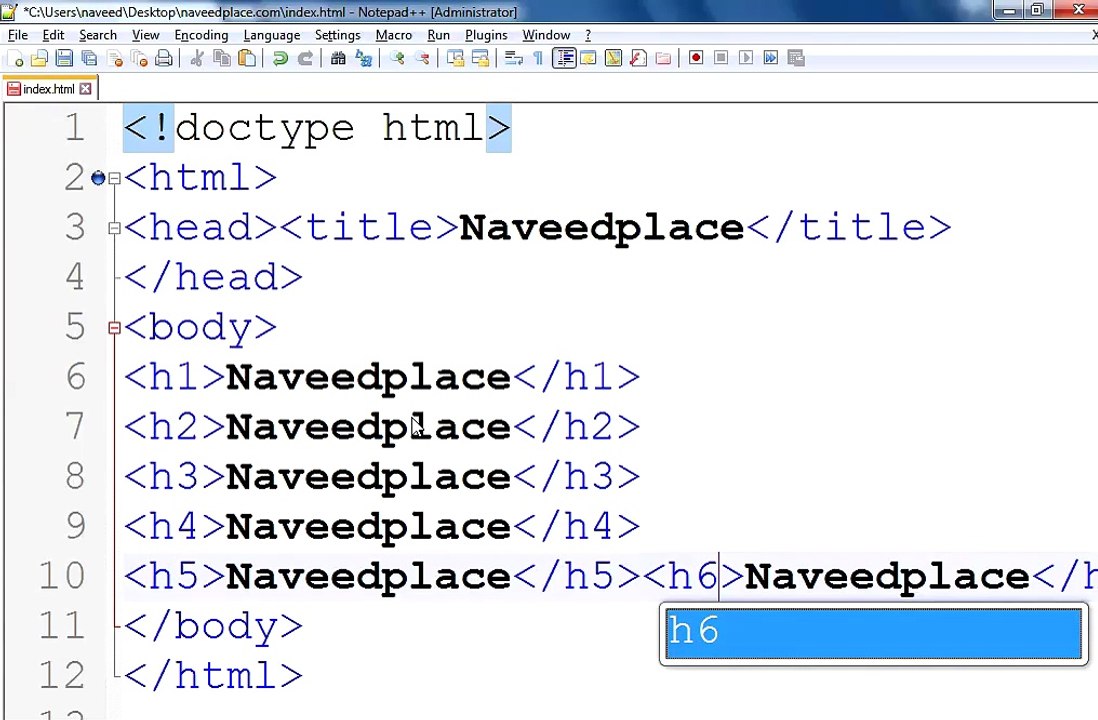Open the Settings menu
The height and width of the screenshot is (720, 1098).
click(x=338, y=35)
